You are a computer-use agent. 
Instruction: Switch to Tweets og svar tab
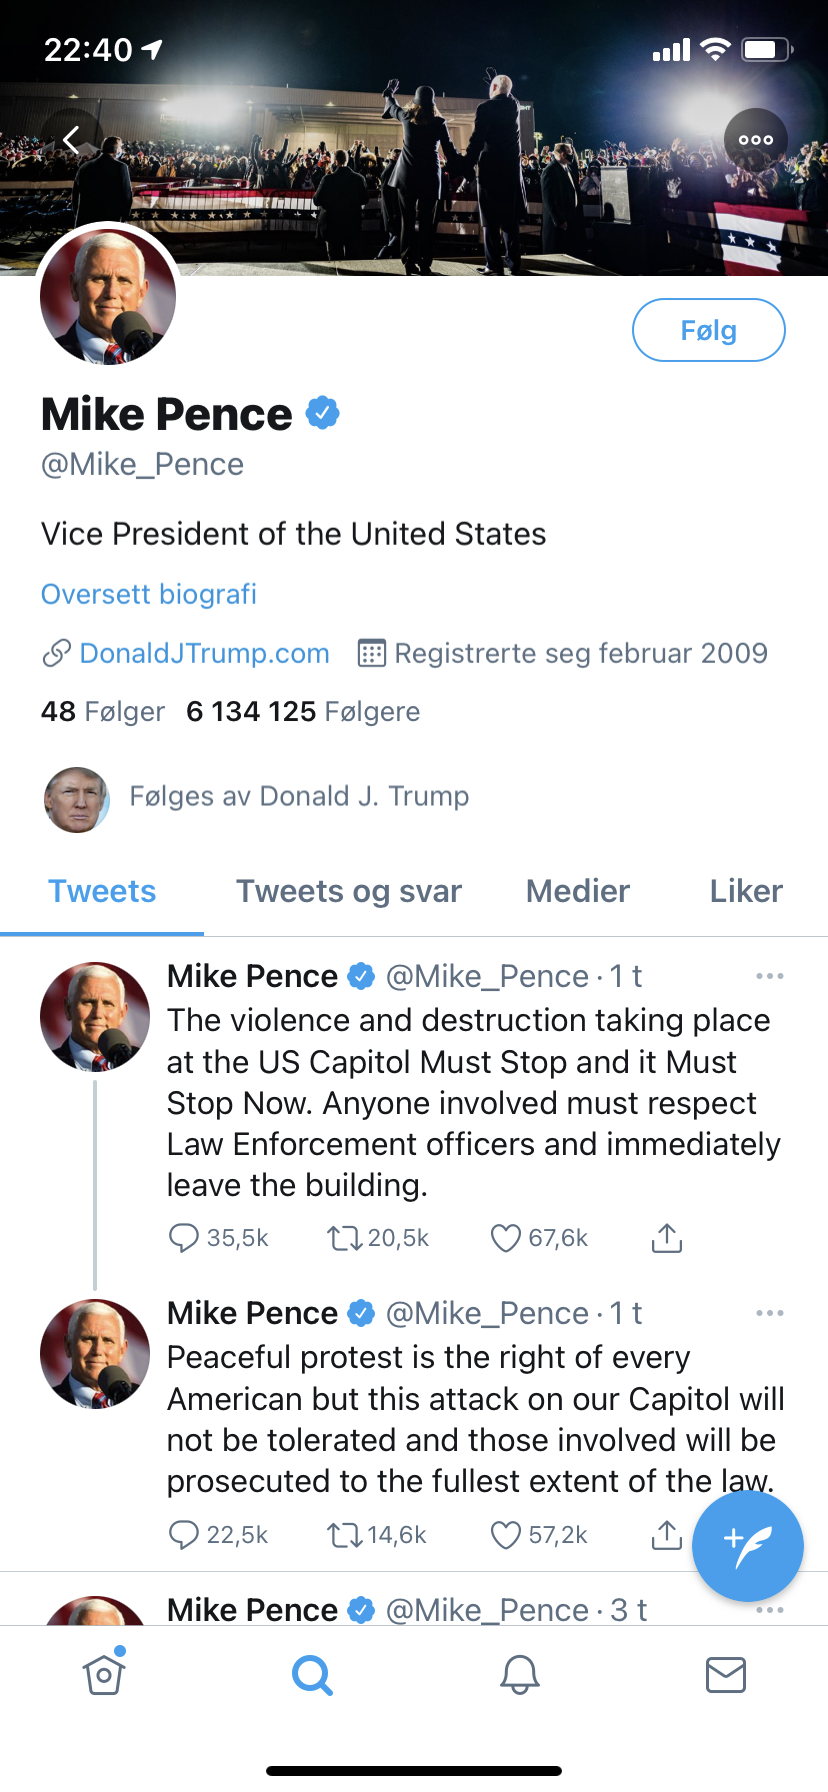[x=348, y=891]
